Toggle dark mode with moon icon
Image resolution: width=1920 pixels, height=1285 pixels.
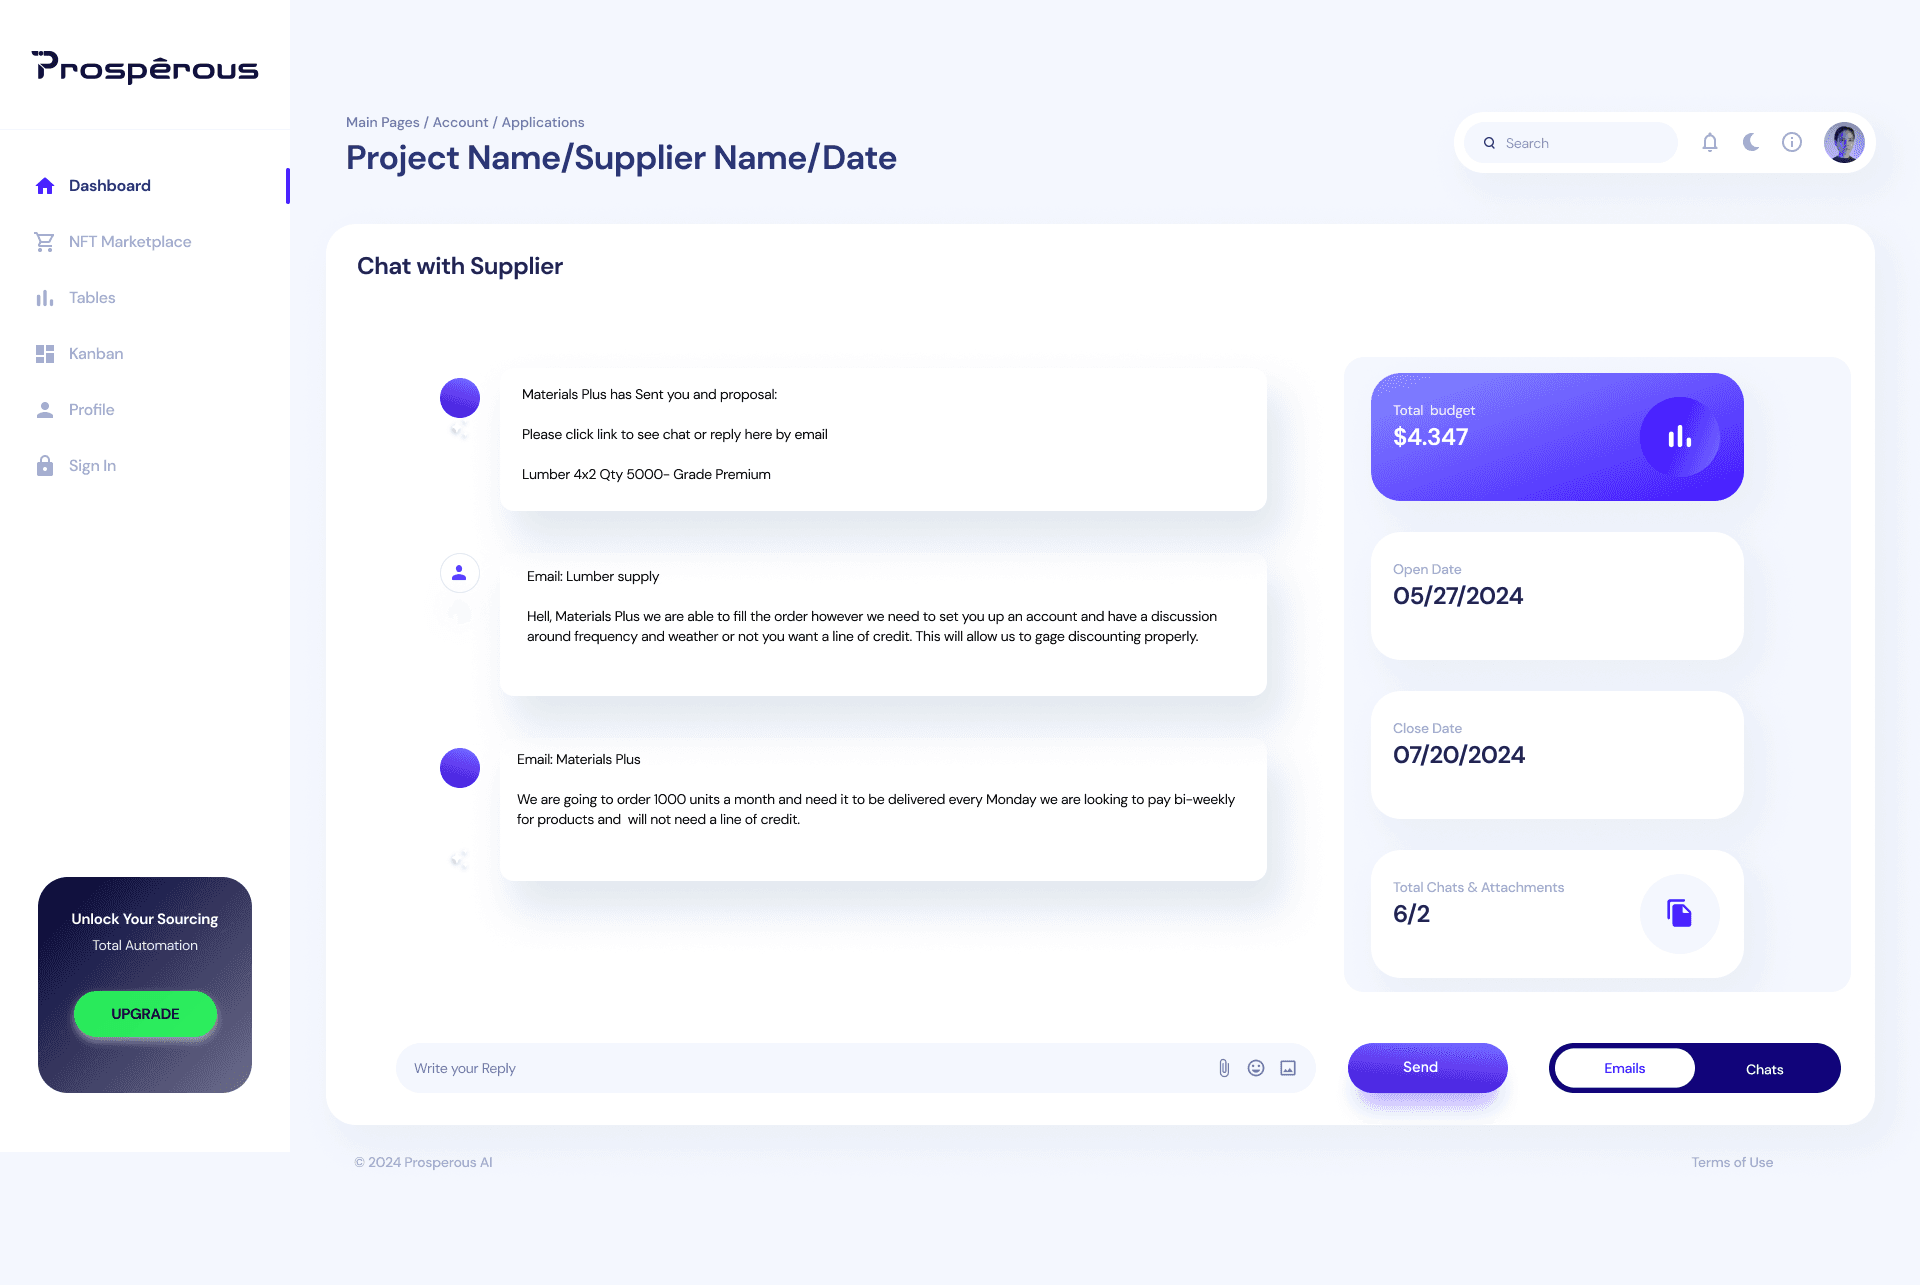[1751, 142]
